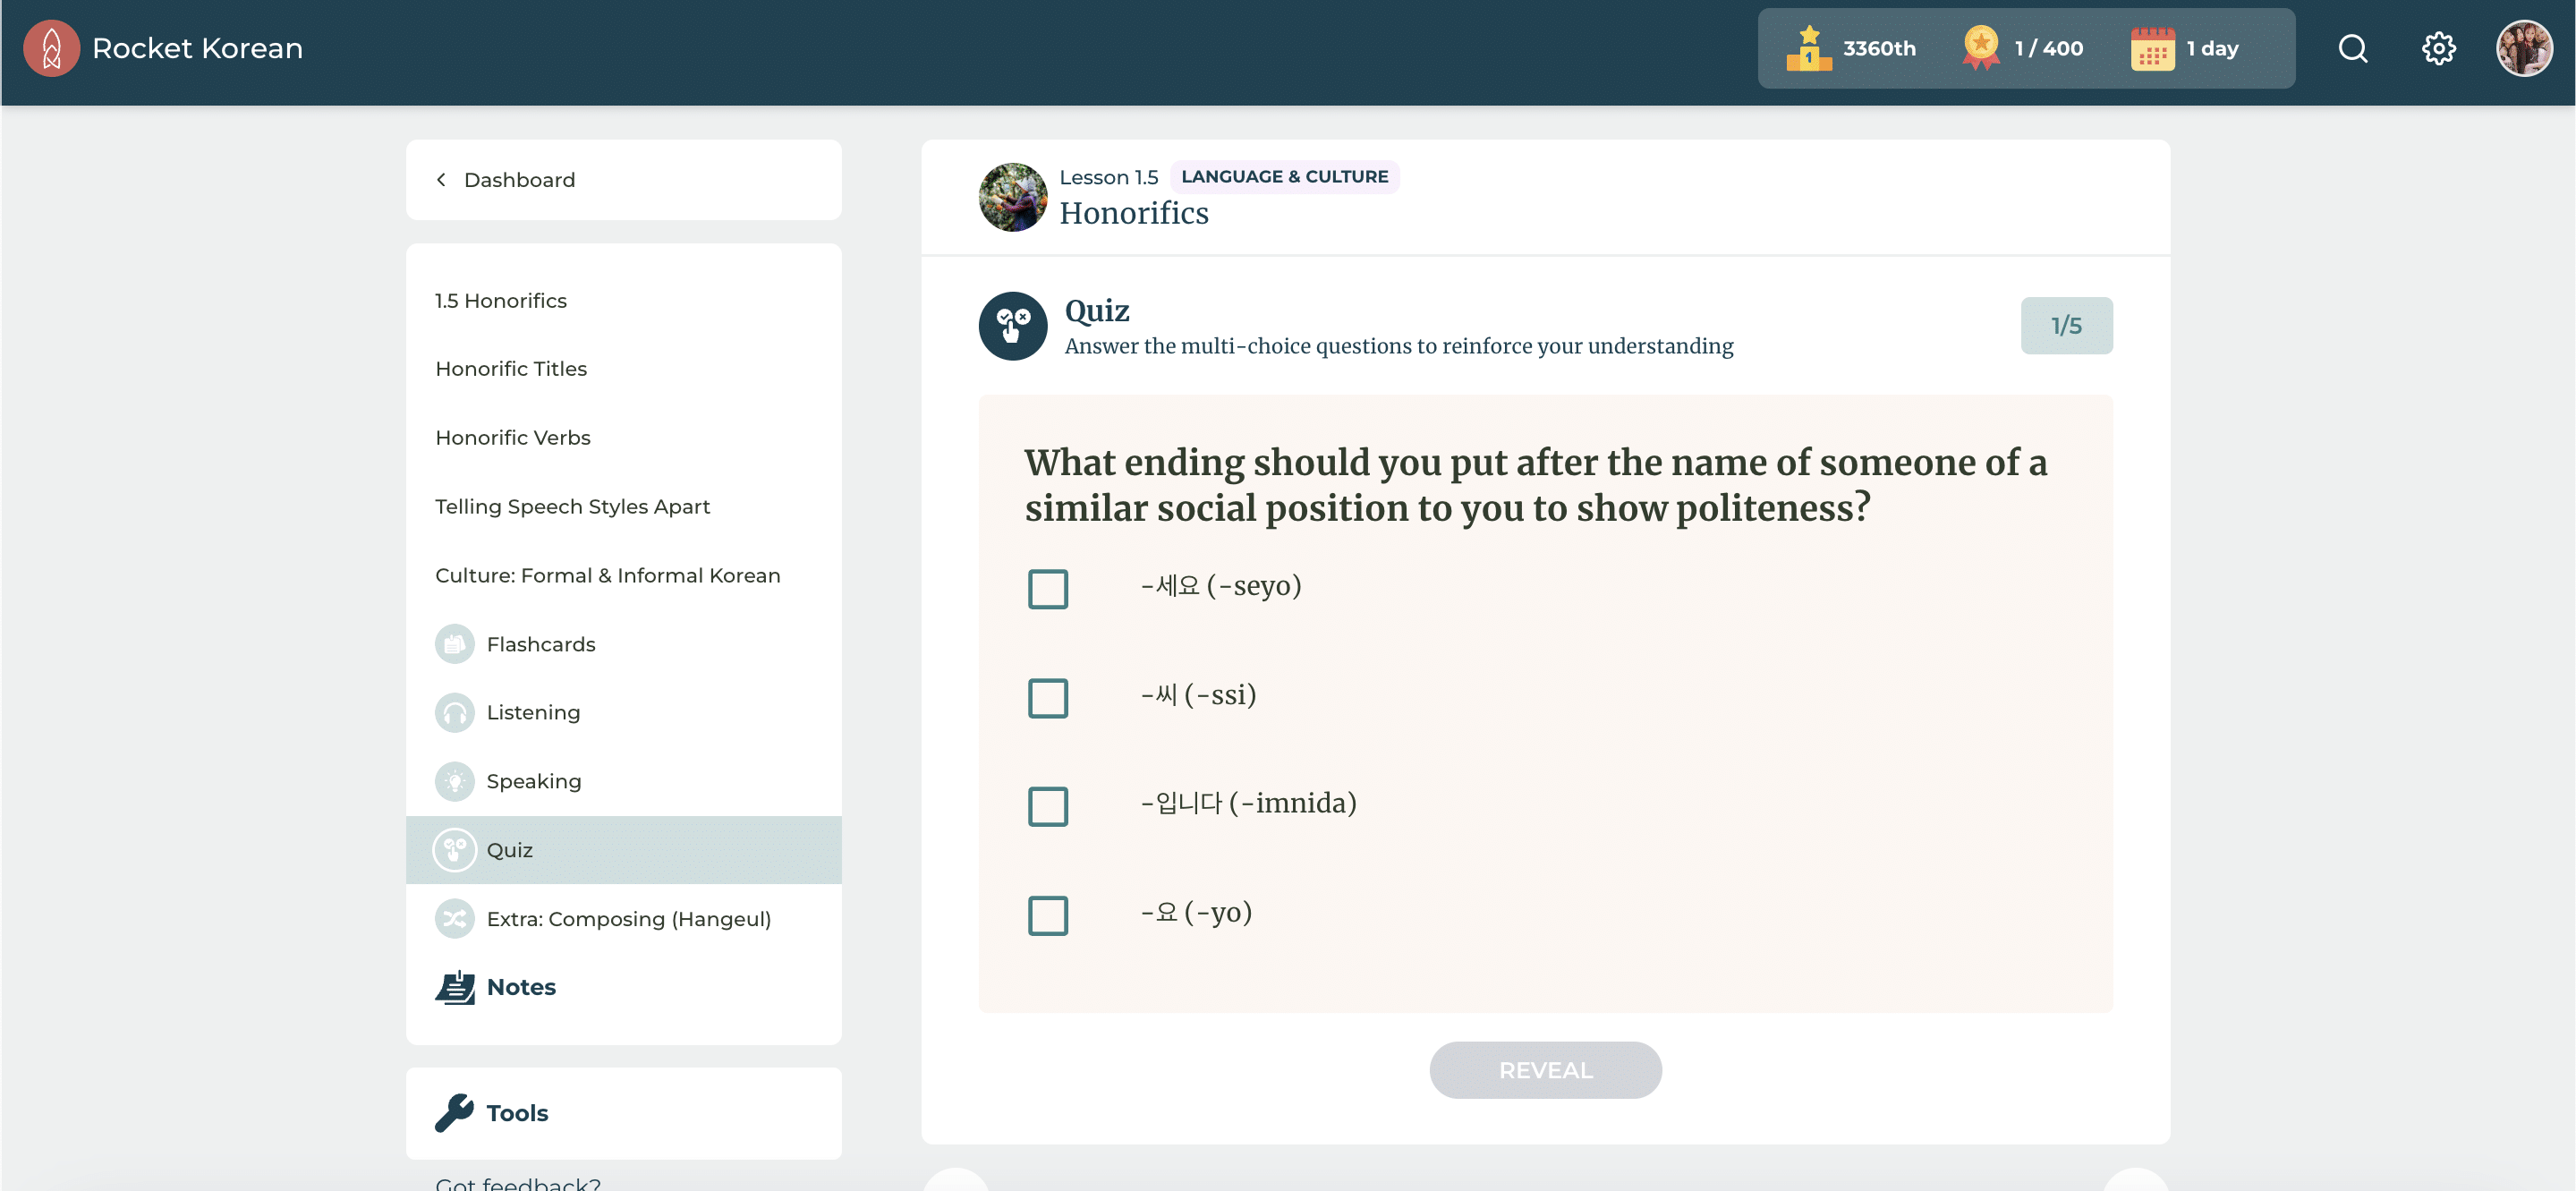
Task: Click the Listening headphones icon
Action: (x=454, y=713)
